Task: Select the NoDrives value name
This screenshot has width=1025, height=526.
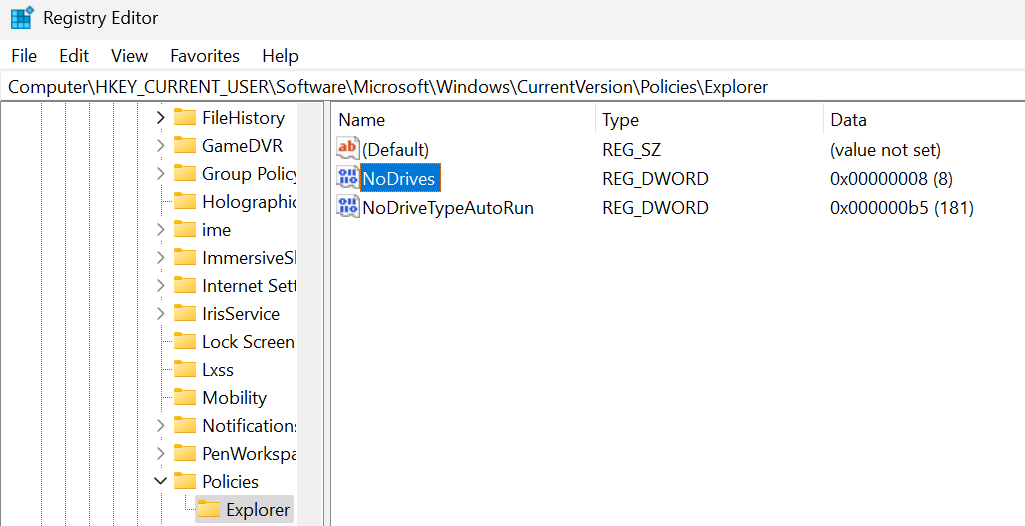Action: pos(400,178)
